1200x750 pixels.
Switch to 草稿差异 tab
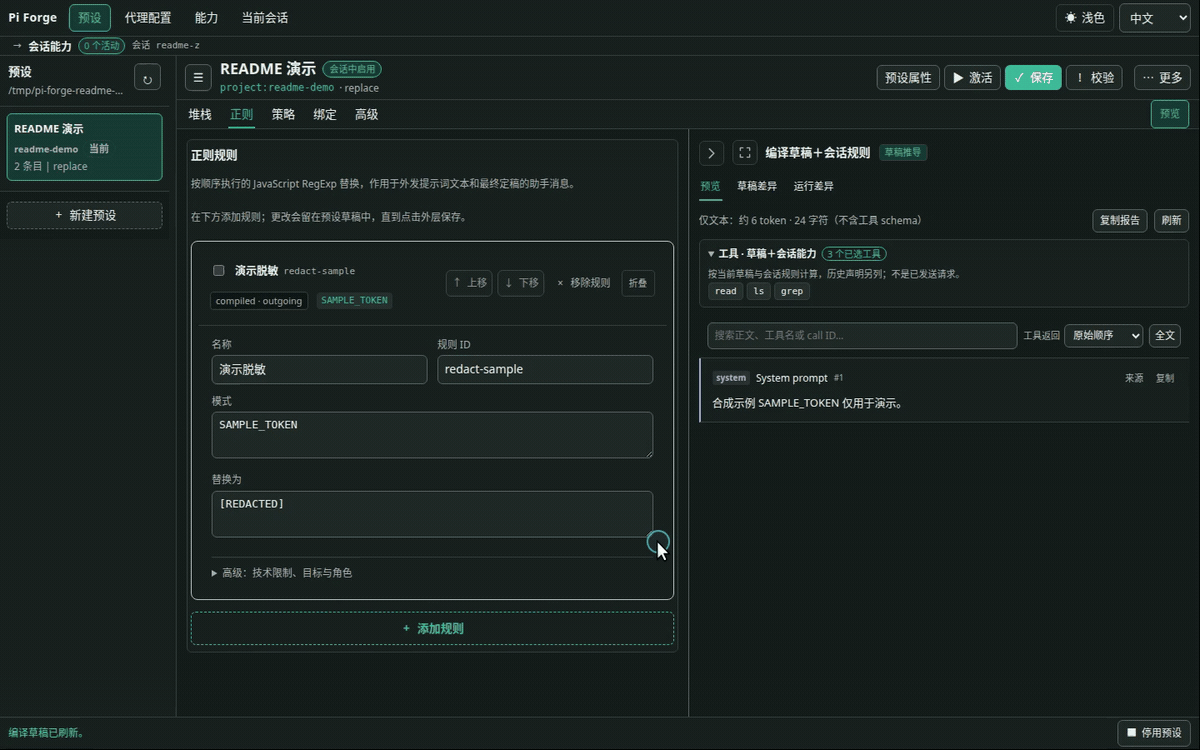pyautogui.click(x=757, y=186)
